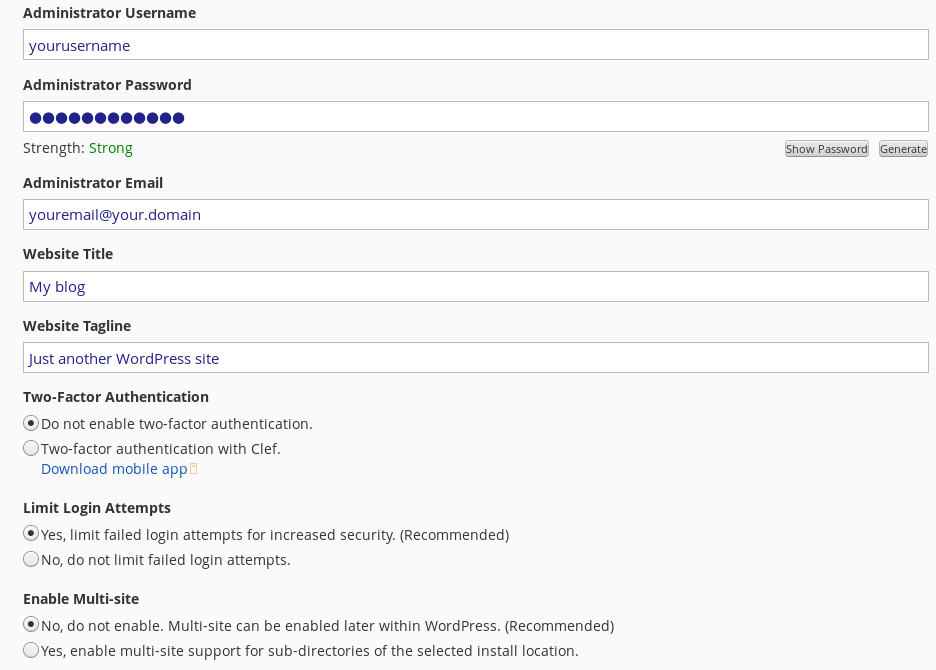This screenshot has height=670, width=936.
Task: Click the Strong password strength indicator
Action: 110,148
